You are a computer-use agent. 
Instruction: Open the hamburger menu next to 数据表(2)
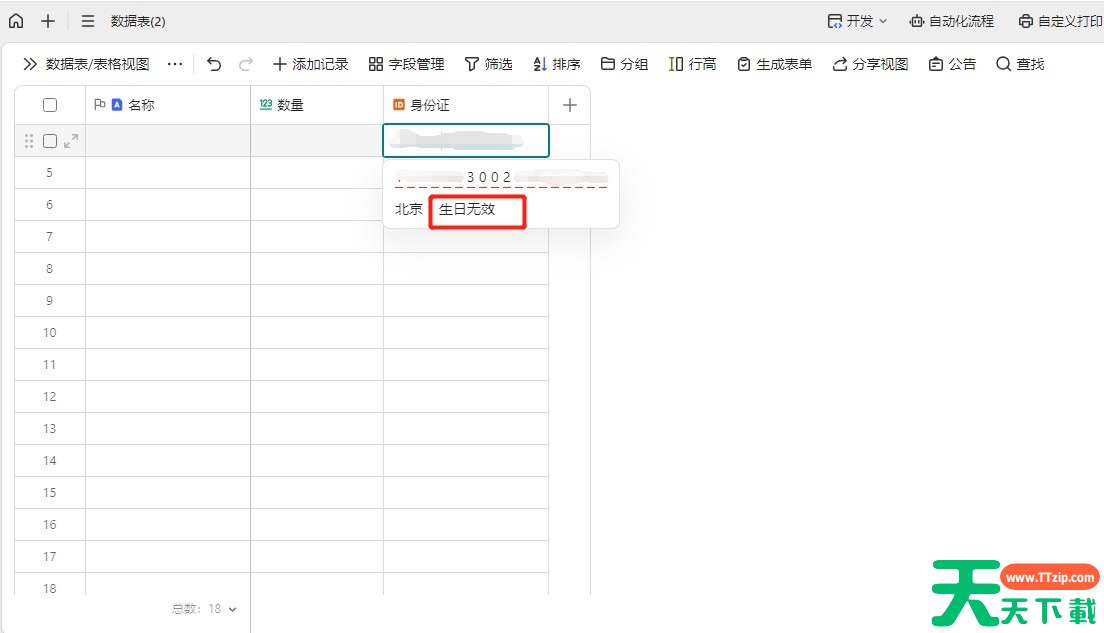pyautogui.click(x=88, y=21)
